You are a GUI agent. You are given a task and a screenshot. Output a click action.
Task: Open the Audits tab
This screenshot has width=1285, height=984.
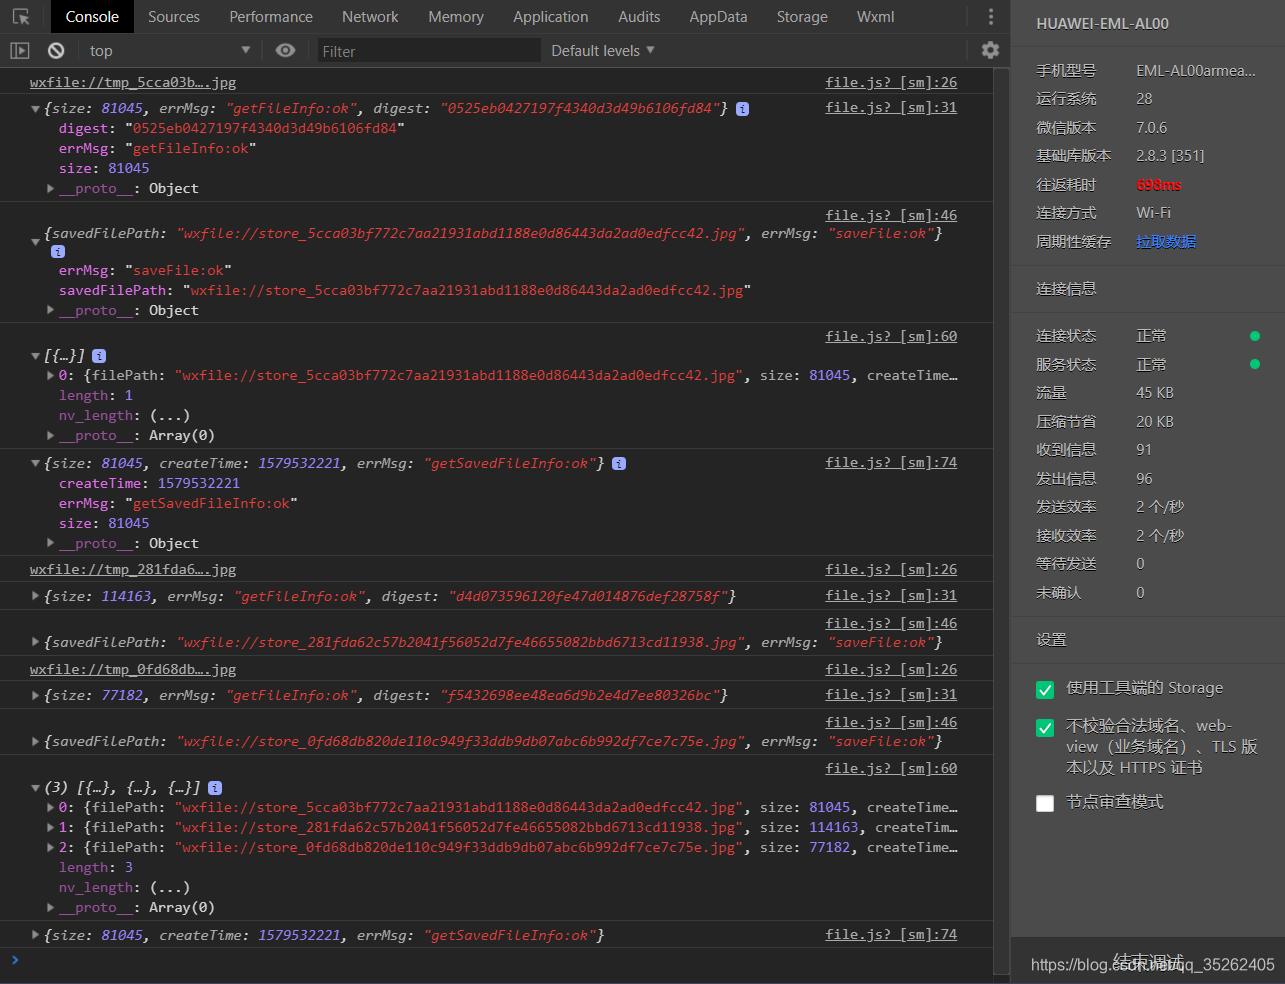coord(639,17)
